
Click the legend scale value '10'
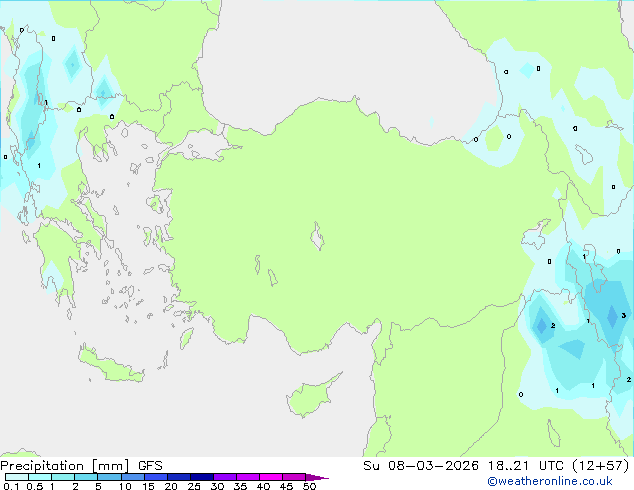(x=125, y=486)
